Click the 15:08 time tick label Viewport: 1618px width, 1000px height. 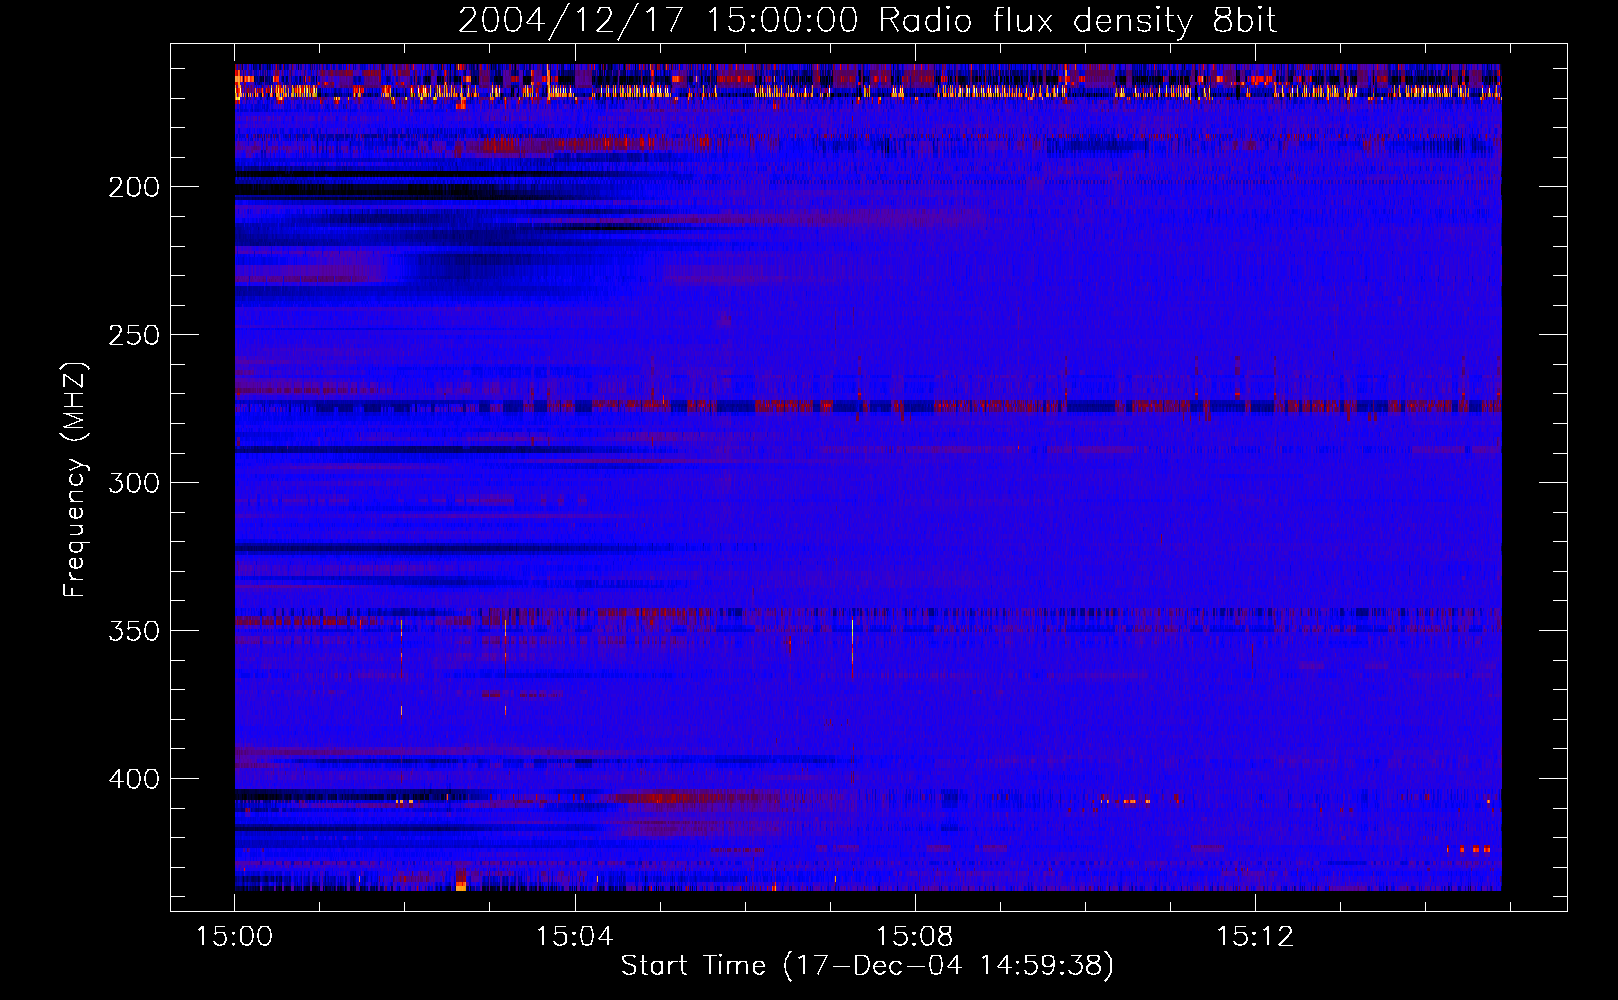click(914, 937)
